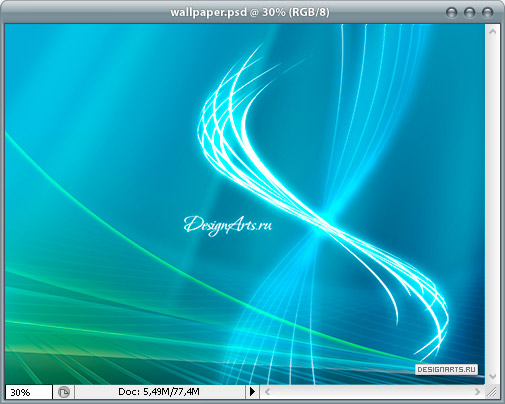Viewport: 505px width, 404px height.
Task: Click the status bar preview icon beside 30%
Action: point(64,392)
